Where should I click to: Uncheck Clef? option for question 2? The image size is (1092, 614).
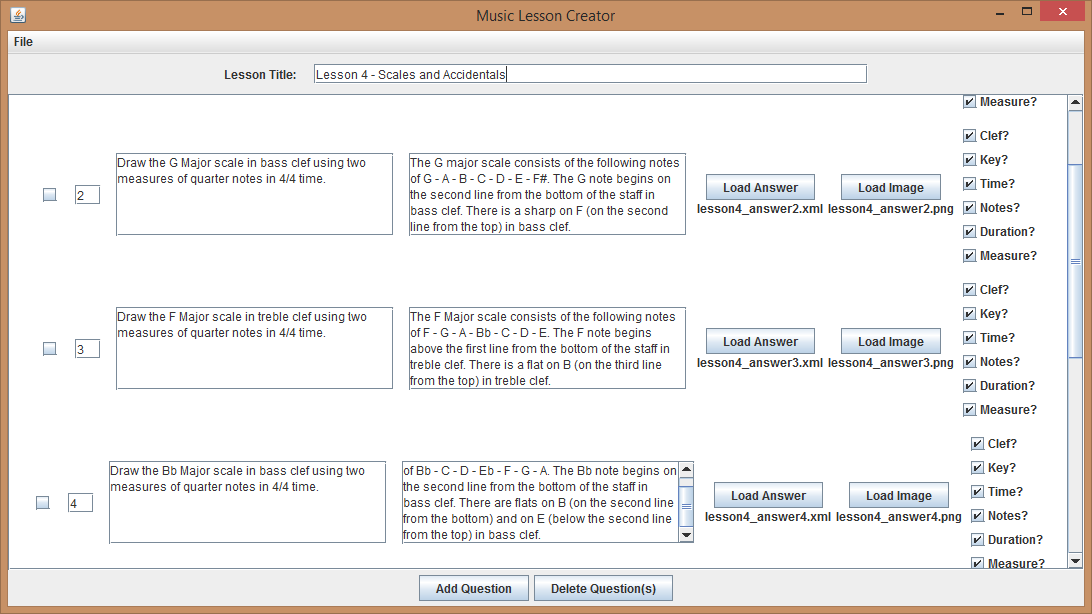[970, 136]
